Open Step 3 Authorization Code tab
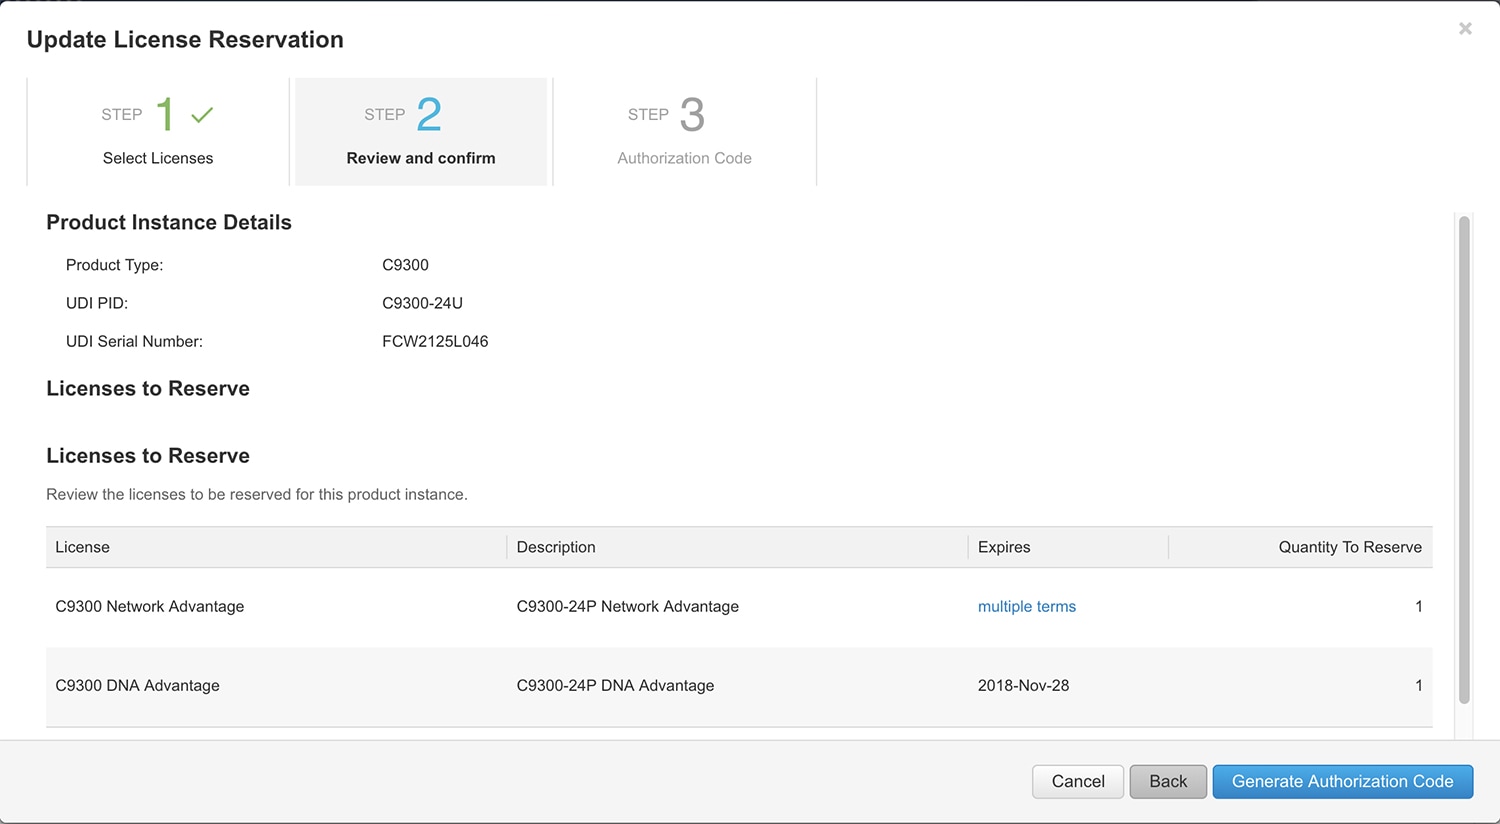The width and height of the screenshot is (1500, 824). [685, 132]
